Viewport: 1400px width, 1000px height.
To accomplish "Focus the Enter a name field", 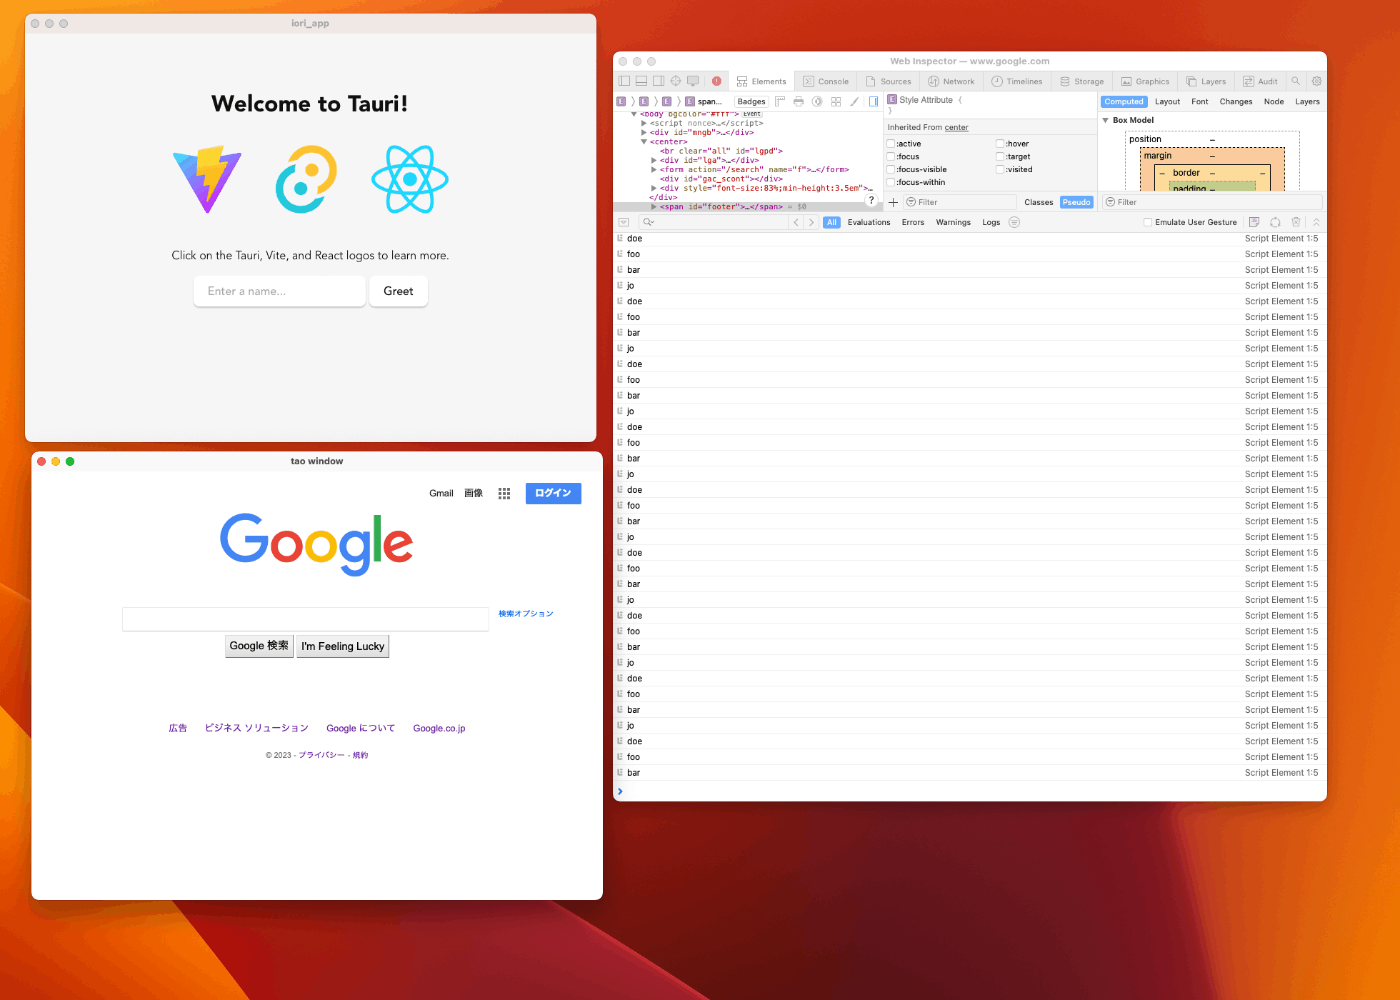I will pyautogui.click(x=280, y=291).
